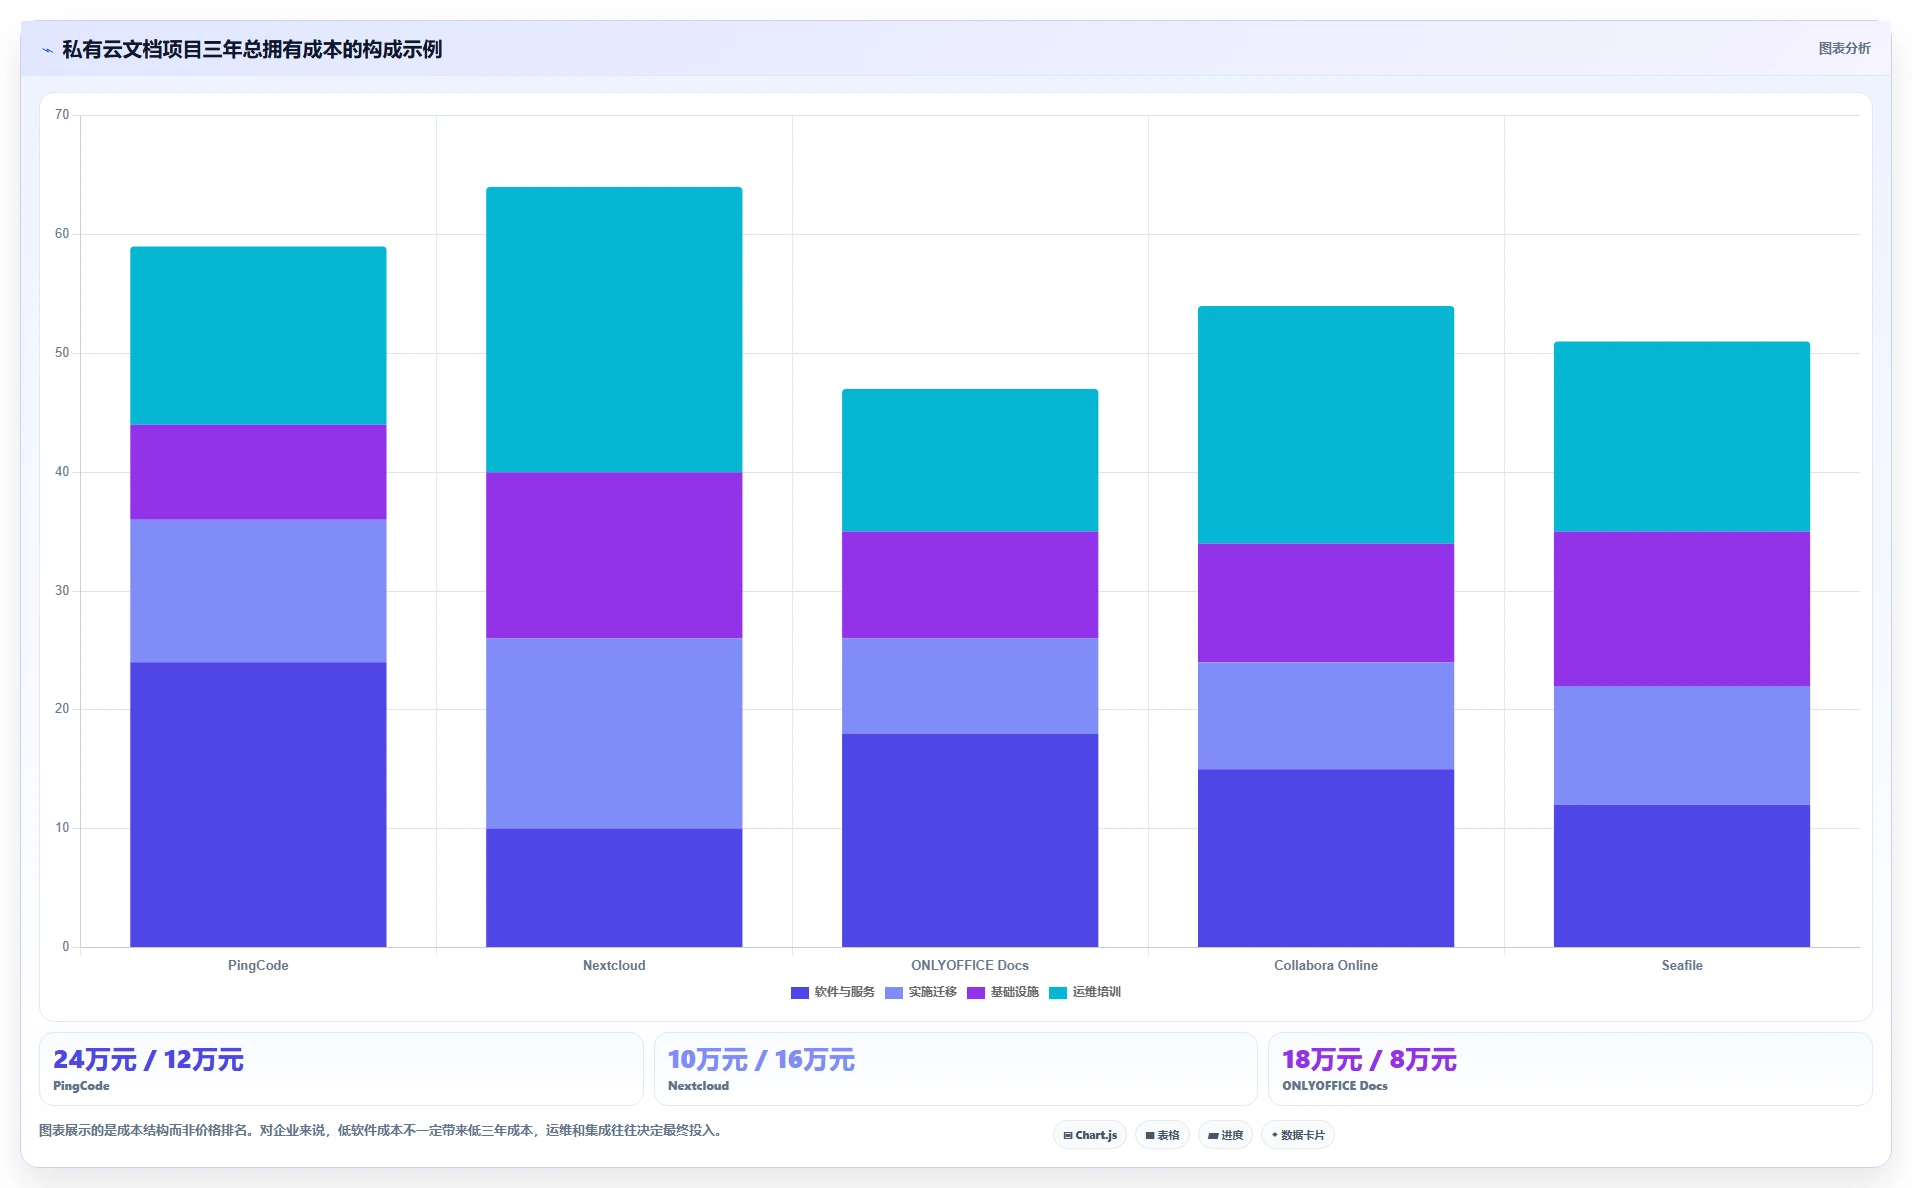Select the Chart.js tag
Screen dimensions: 1912x1188
[1090, 1135]
